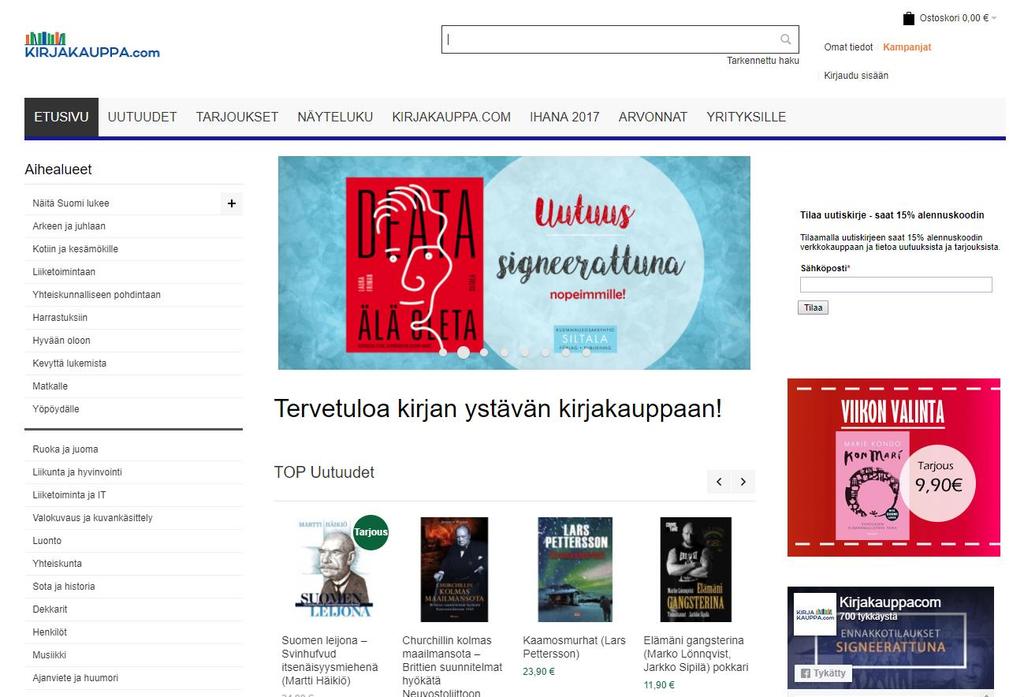Click the Kirjakauppa.com logo
Image resolution: width=1024 pixels, height=697 pixels.
pyautogui.click(x=92, y=46)
